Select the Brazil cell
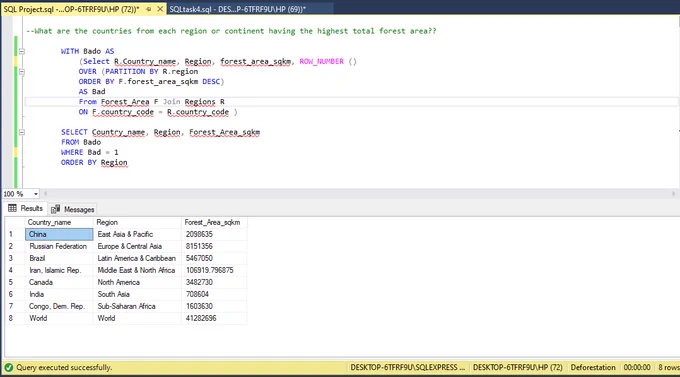This screenshot has width=680, height=377. pyautogui.click(x=59, y=258)
